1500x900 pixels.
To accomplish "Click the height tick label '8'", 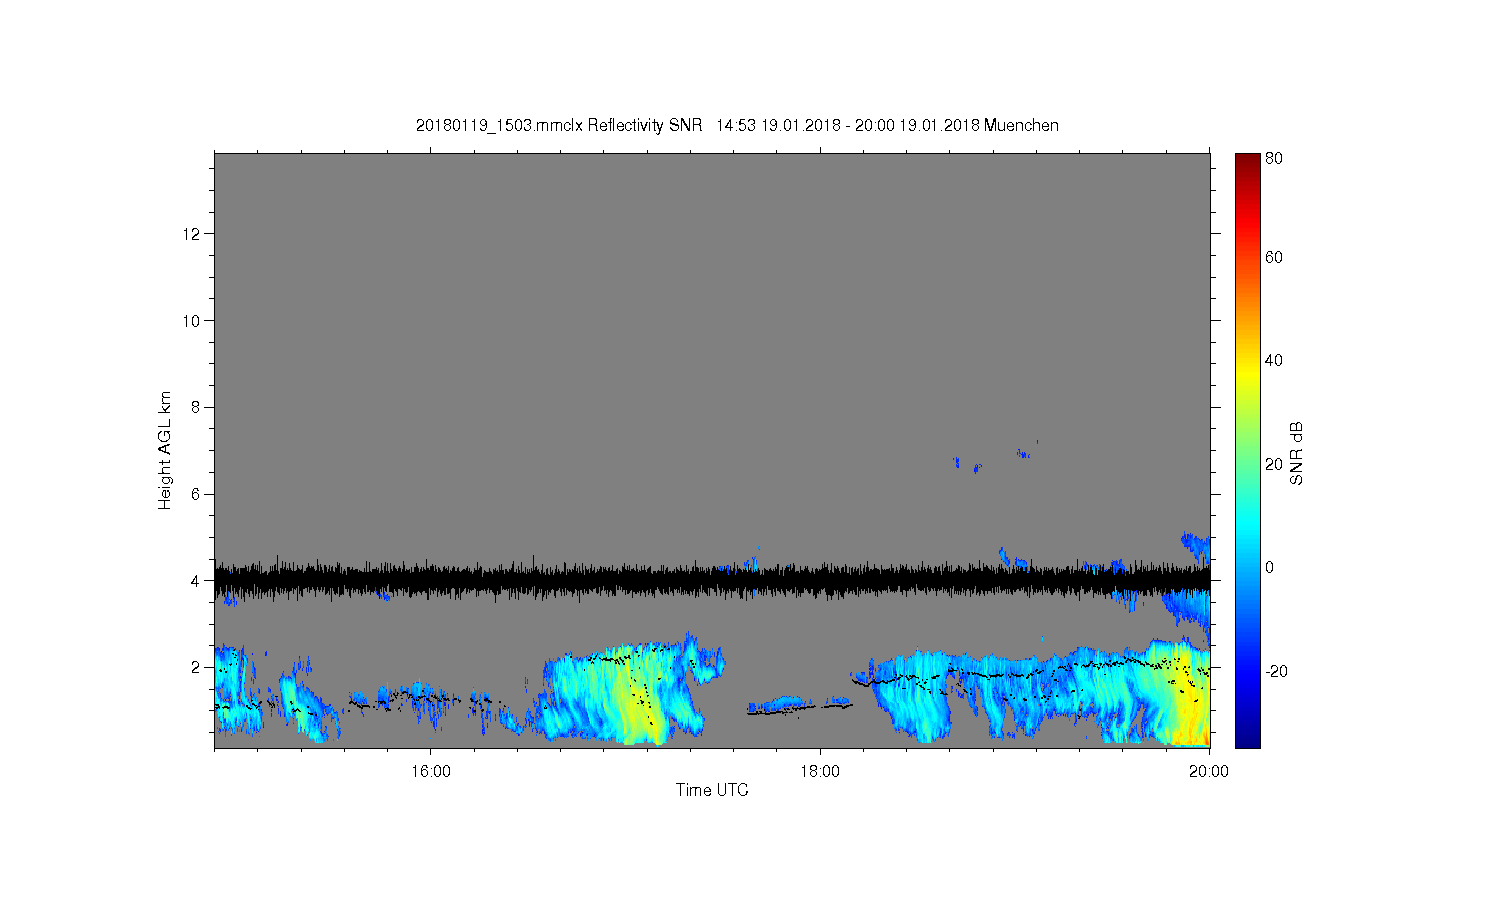I will tap(197, 407).
